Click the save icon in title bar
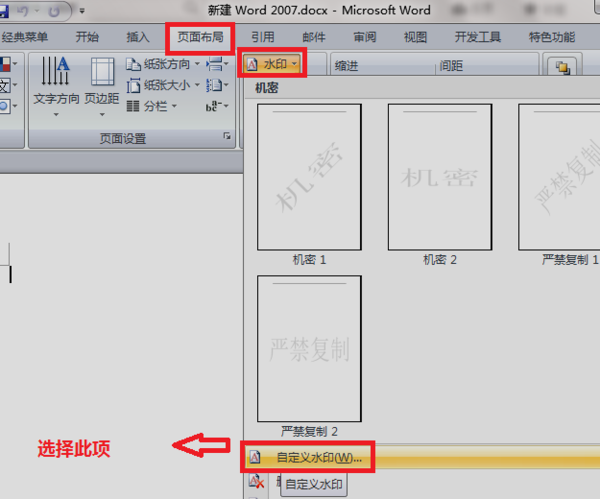 click(x=4, y=11)
